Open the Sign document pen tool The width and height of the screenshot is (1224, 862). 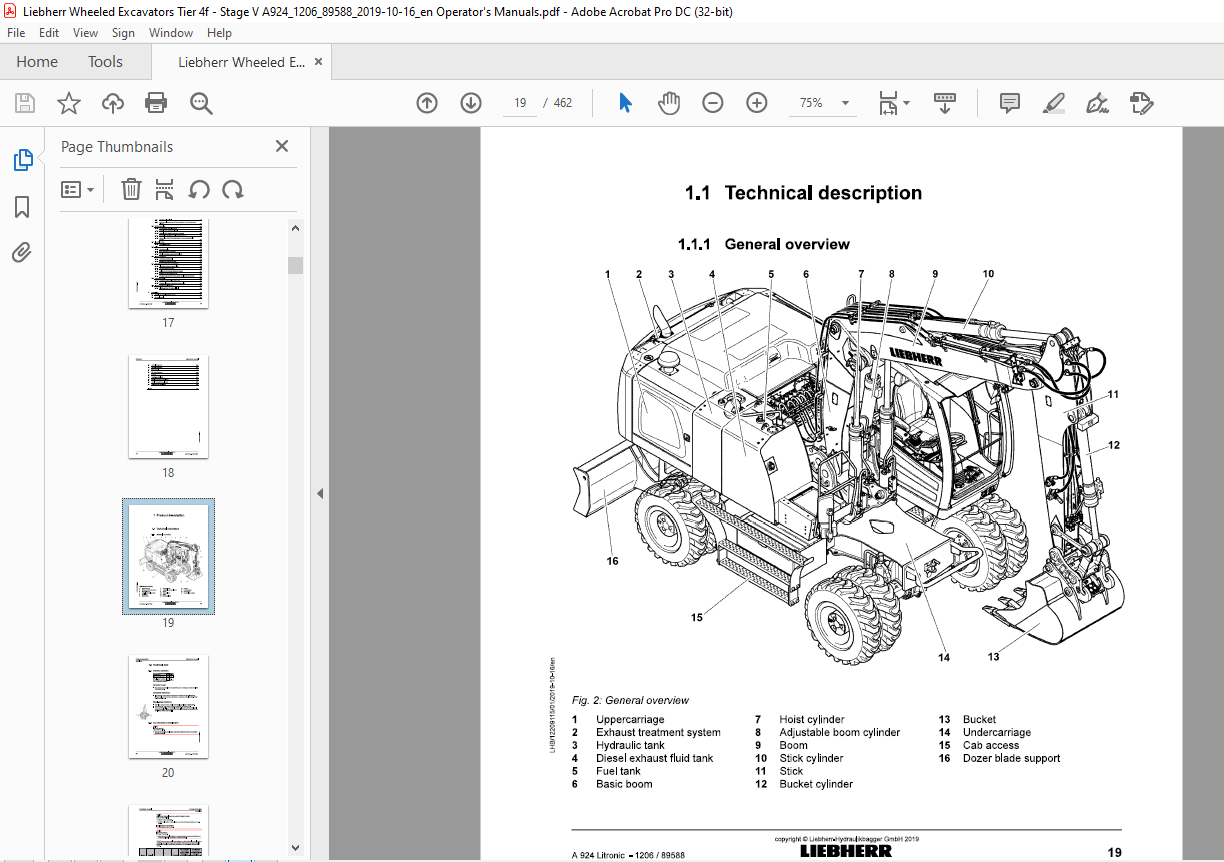point(1097,103)
